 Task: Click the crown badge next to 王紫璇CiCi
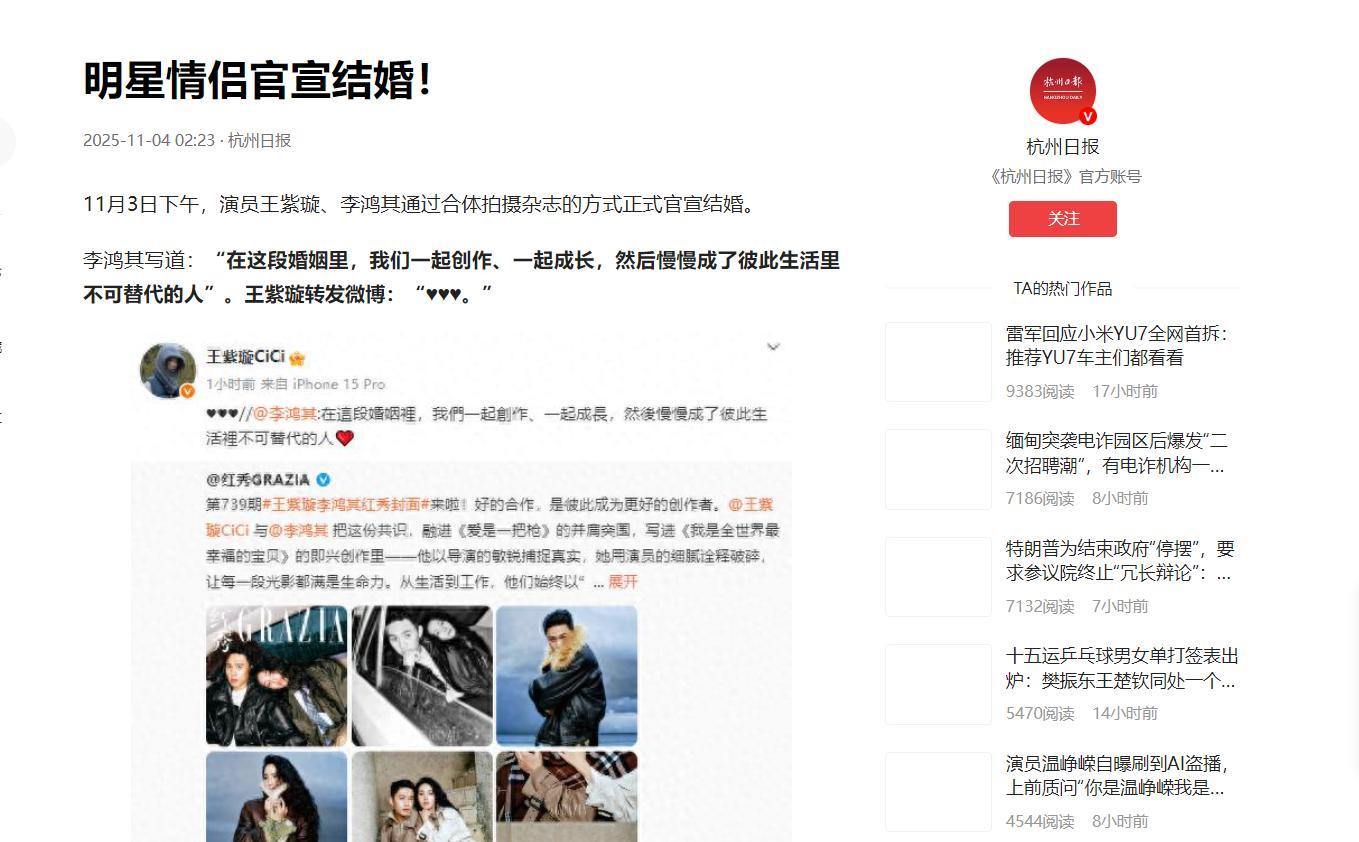297,358
